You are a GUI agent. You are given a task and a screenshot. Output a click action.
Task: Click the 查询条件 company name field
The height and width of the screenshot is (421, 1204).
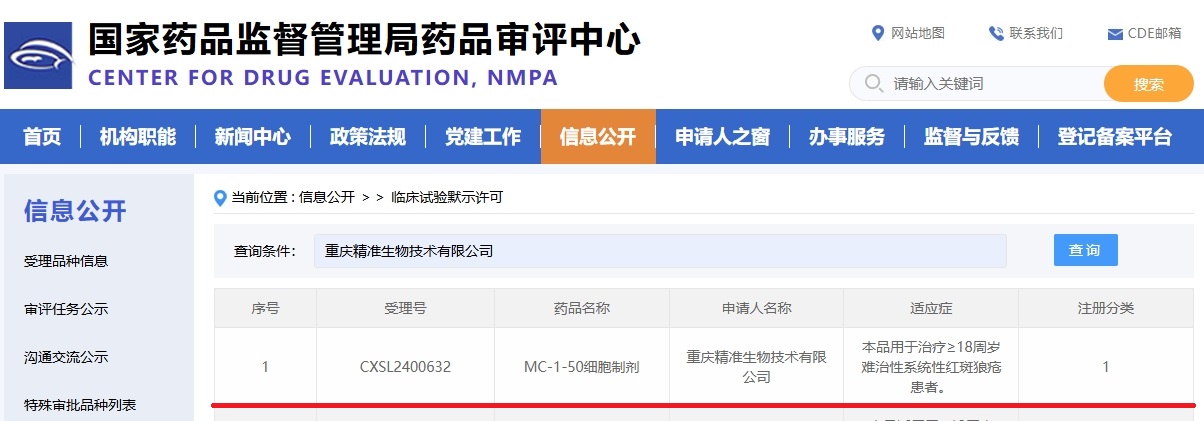660,251
